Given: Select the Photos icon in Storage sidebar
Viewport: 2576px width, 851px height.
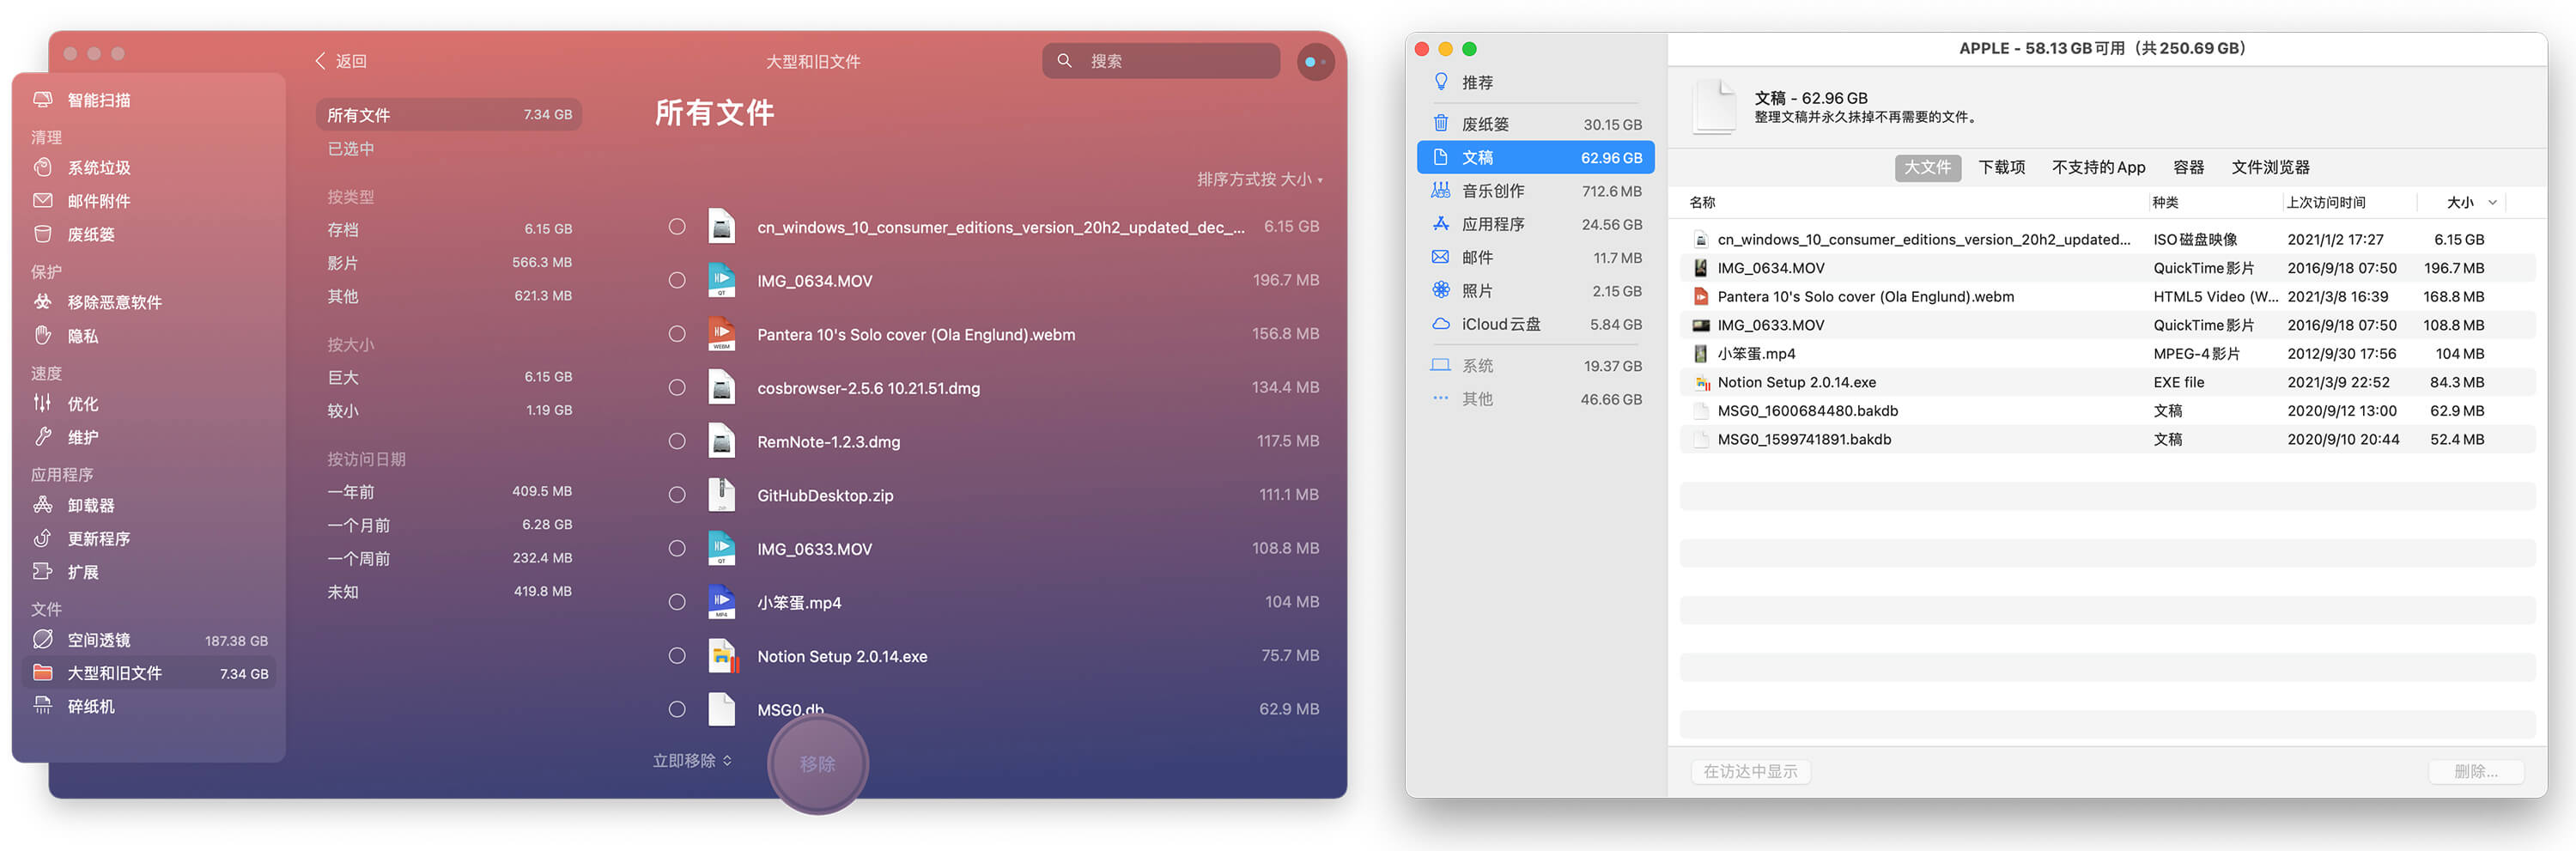Looking at the screenshot, I should pos(1441,290).
